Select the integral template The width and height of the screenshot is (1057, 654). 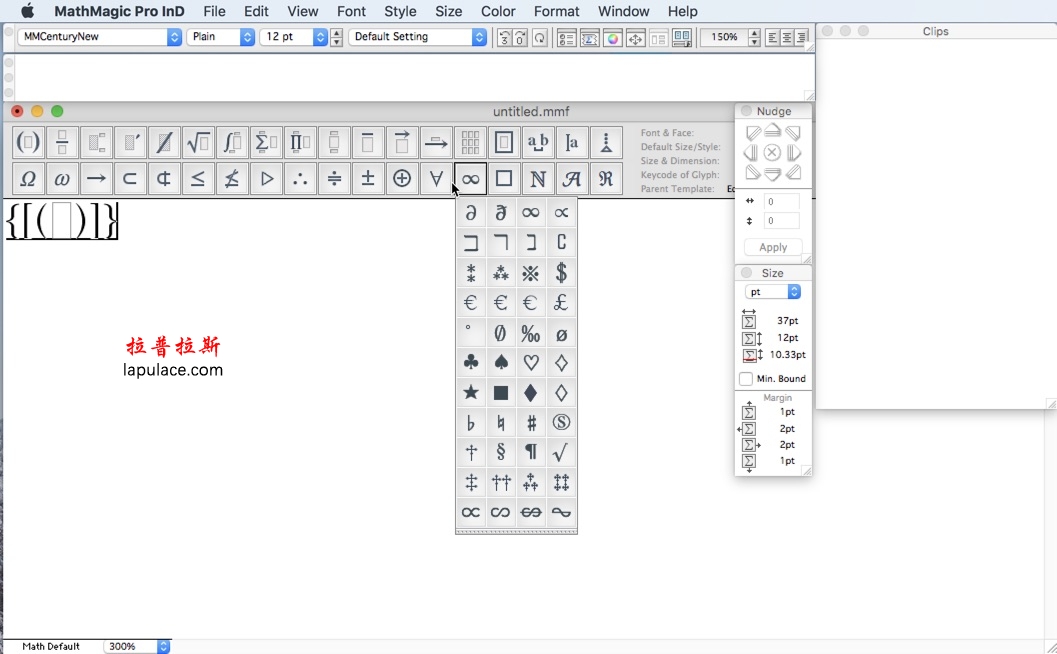click(232, 142)
